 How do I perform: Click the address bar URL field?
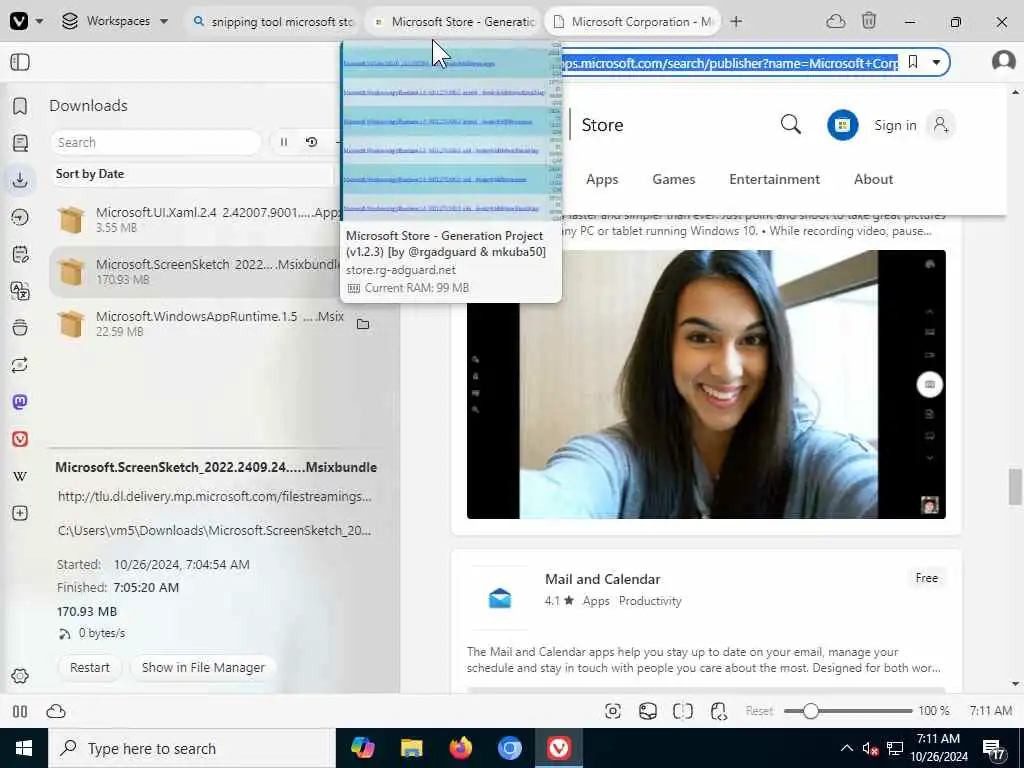(729, 63)
